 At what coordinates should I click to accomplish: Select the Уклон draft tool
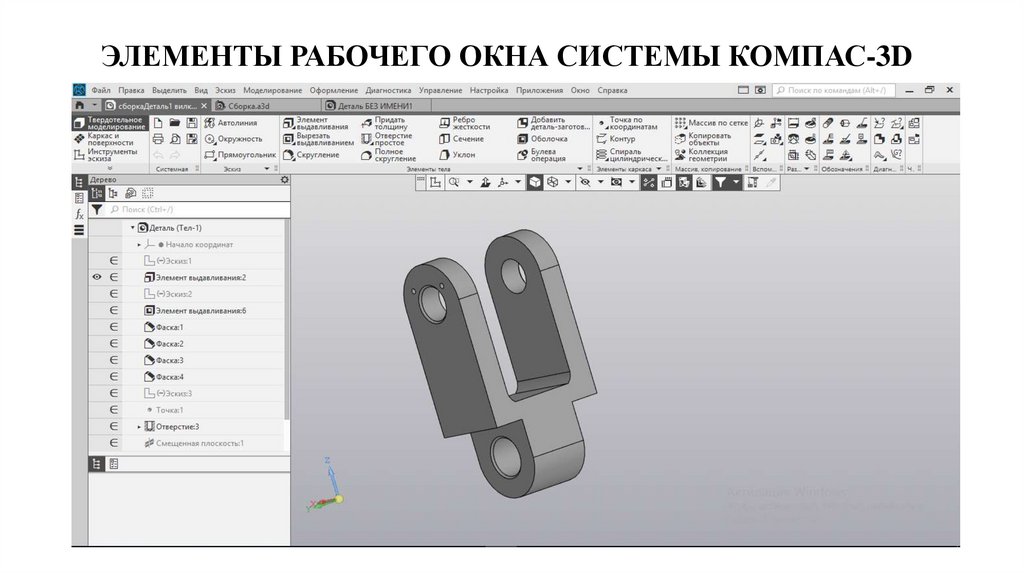[x=457, y=155]
